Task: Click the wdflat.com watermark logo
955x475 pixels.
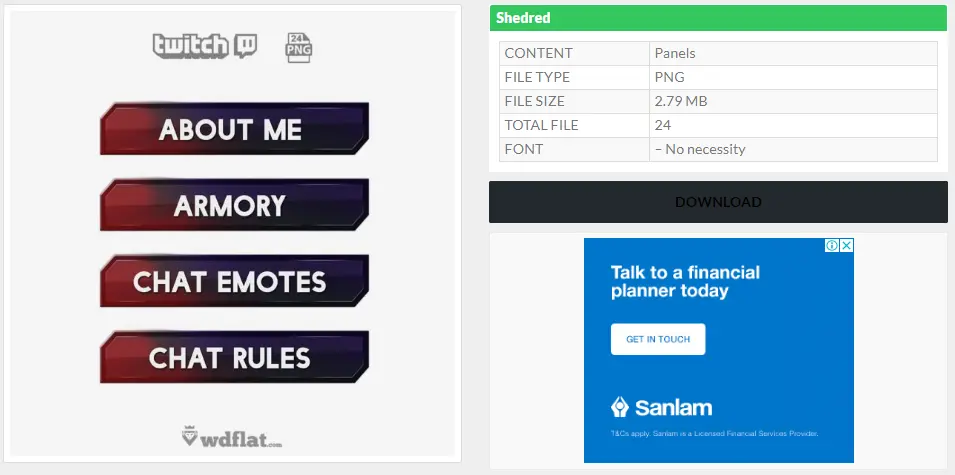Action: pos(232,437)
